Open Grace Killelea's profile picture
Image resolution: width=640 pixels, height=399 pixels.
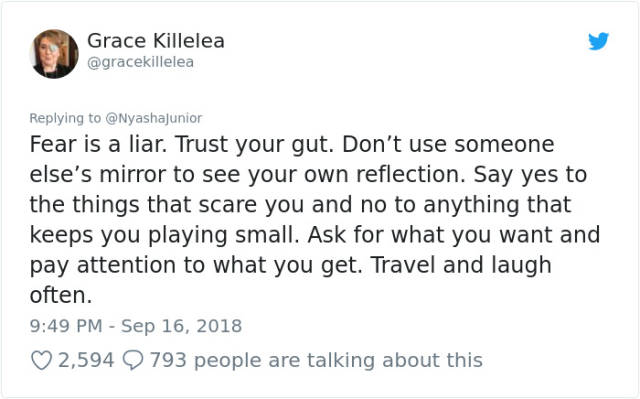pos(54,54)
